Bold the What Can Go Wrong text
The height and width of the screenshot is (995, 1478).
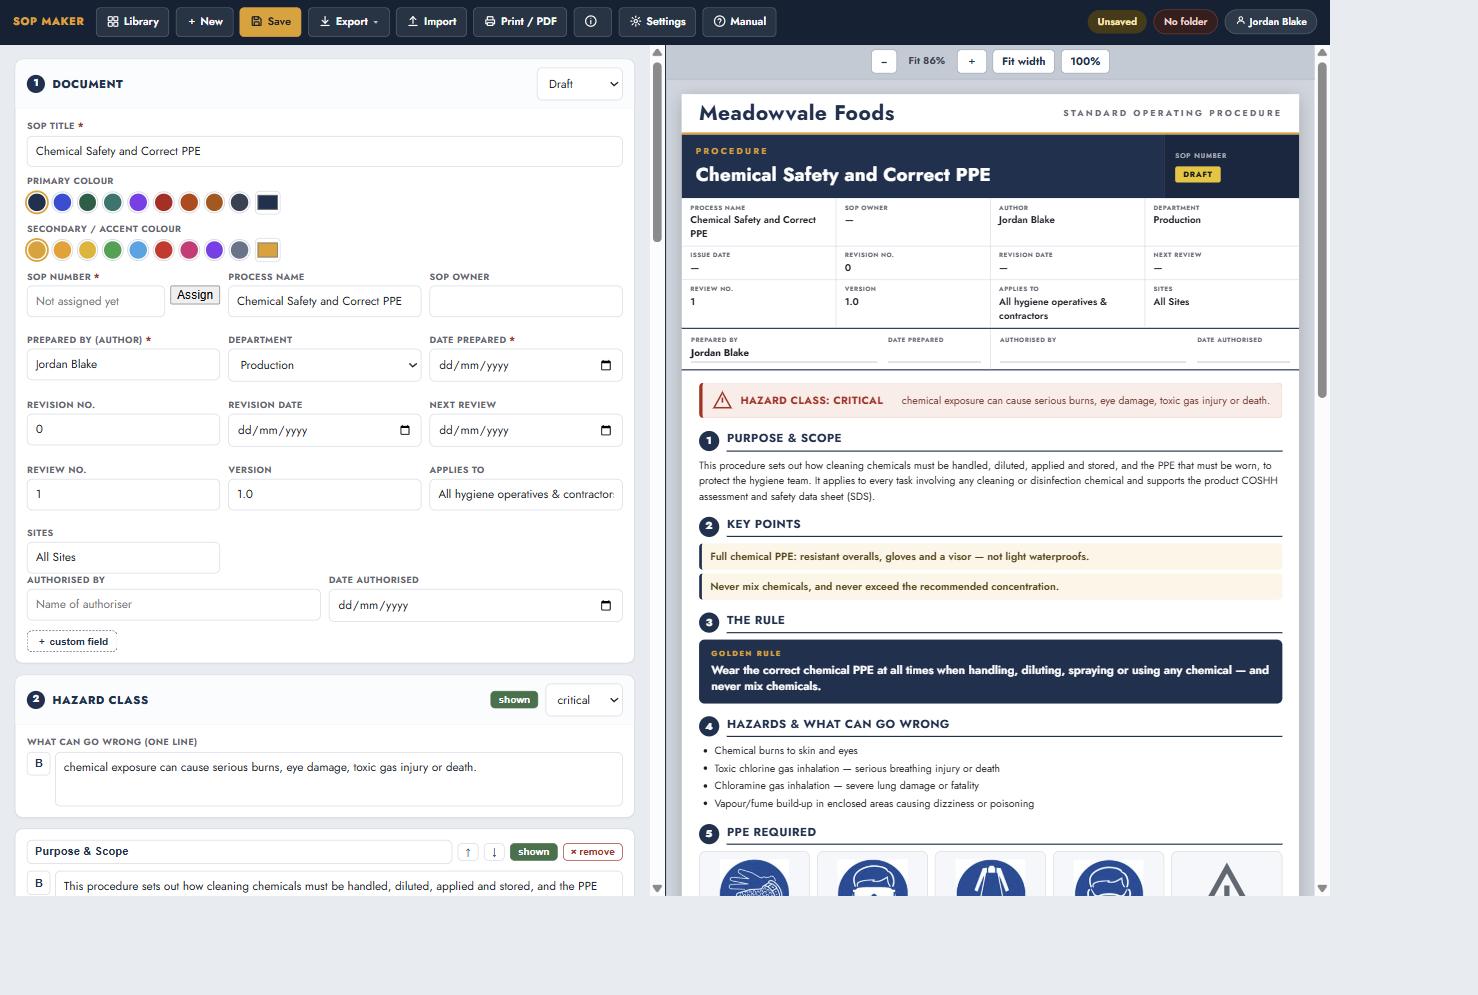pyautogui.click(x=39, y=764)
